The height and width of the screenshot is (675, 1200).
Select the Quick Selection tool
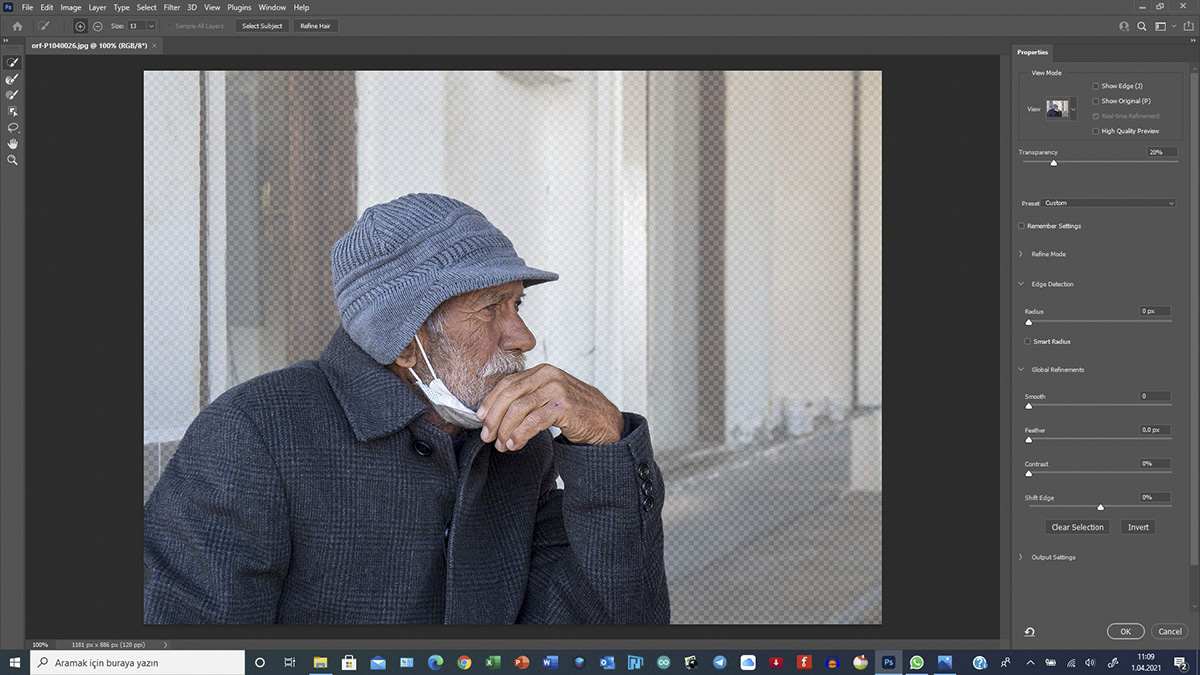pyautogui.click(x=13, y=62)
